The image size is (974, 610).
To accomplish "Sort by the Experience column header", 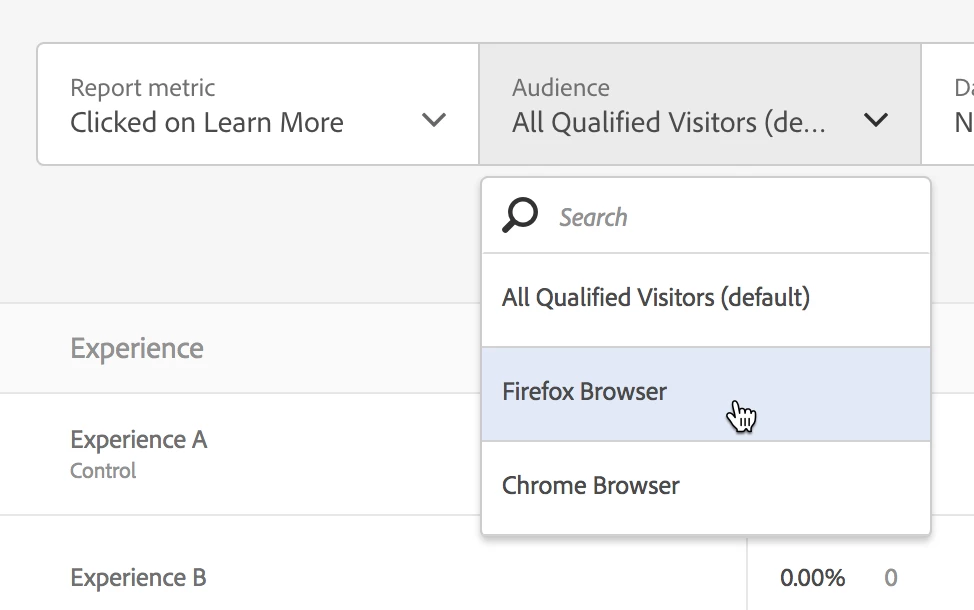I will point(137,349).
